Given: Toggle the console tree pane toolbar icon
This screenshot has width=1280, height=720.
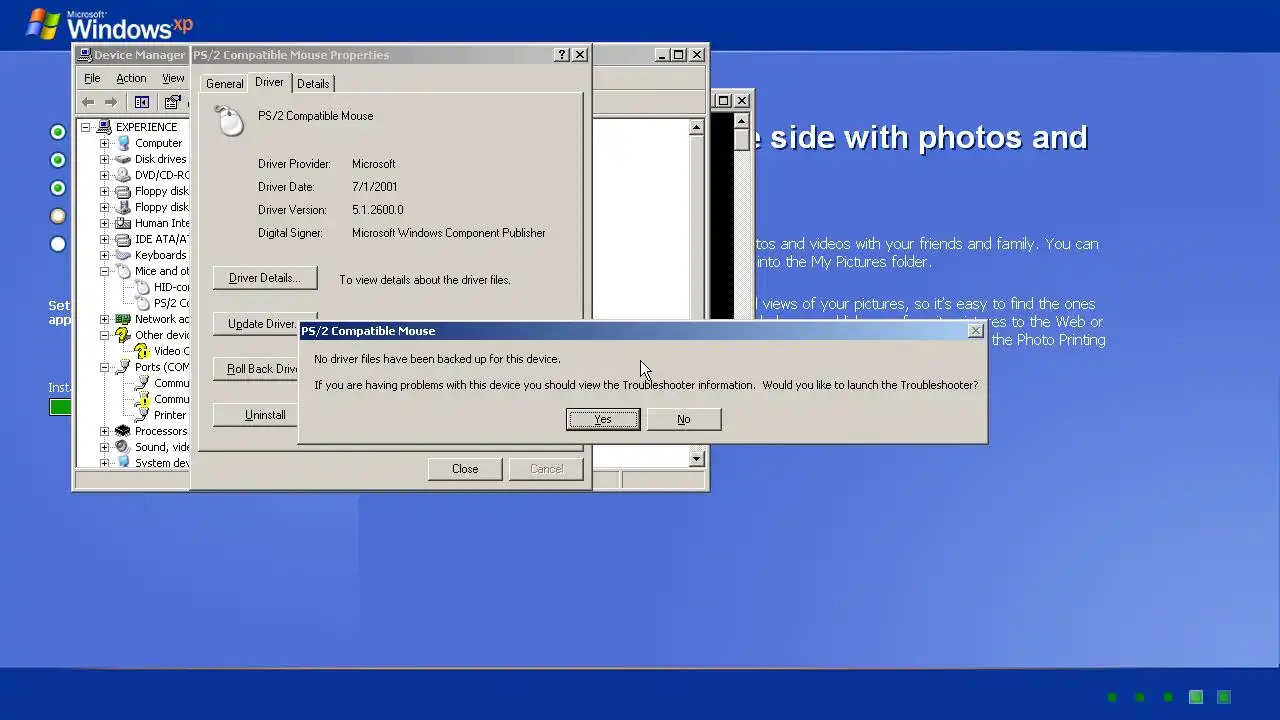Looking at the screenshot, I should (x=142, y=102).
